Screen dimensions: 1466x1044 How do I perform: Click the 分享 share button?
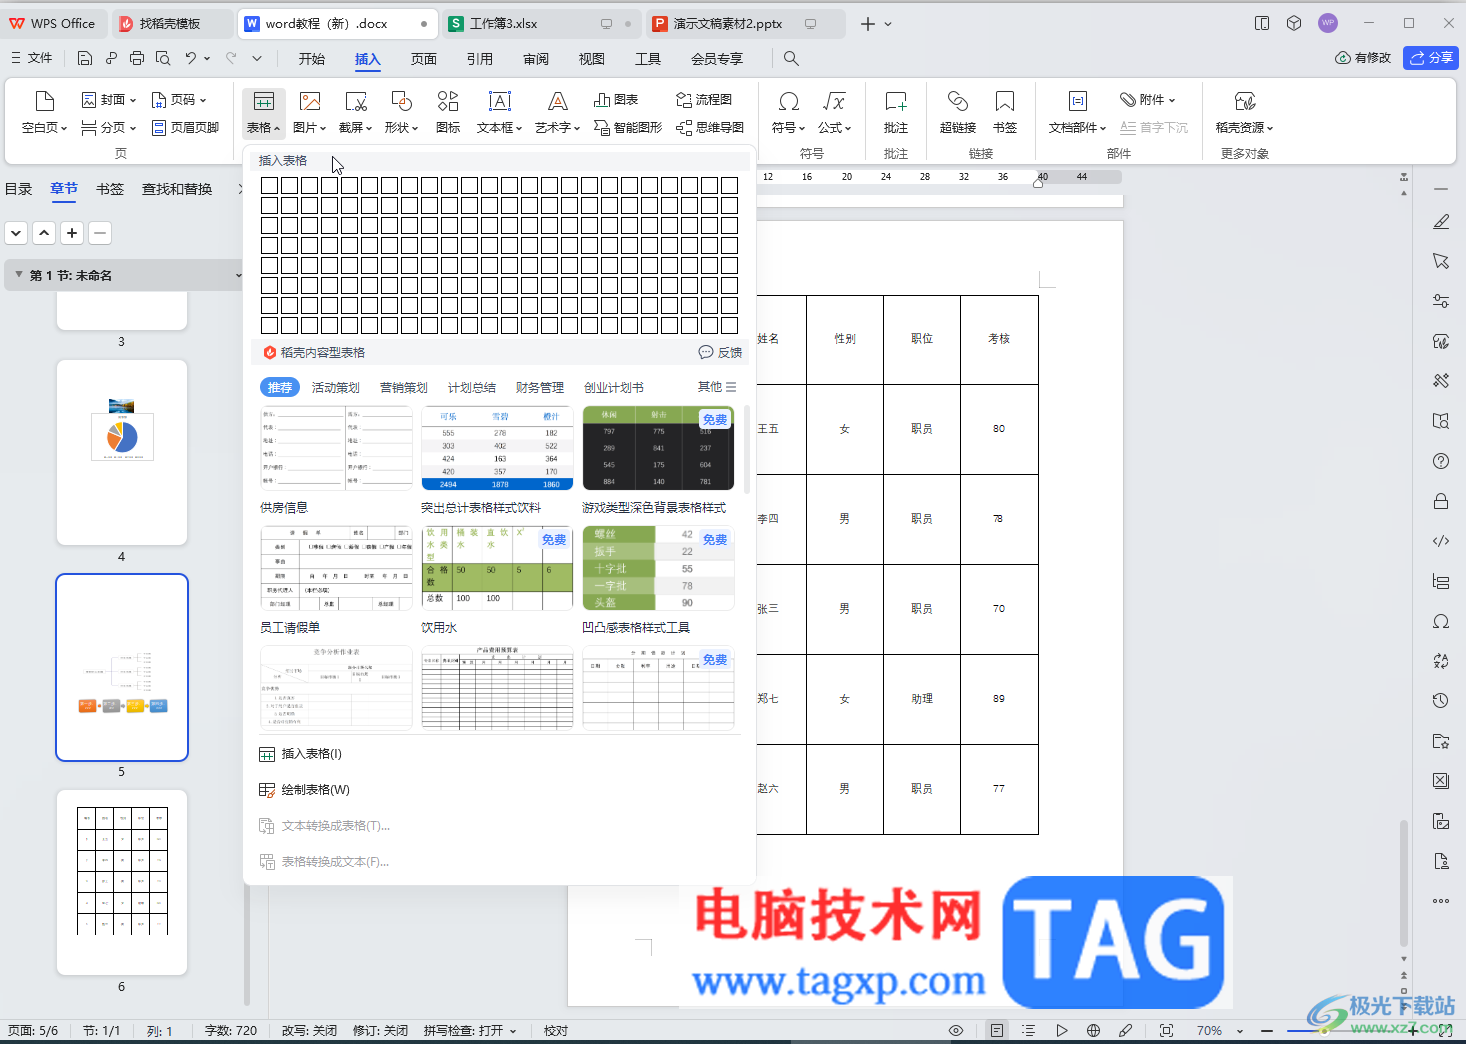tap(1431, 58)
